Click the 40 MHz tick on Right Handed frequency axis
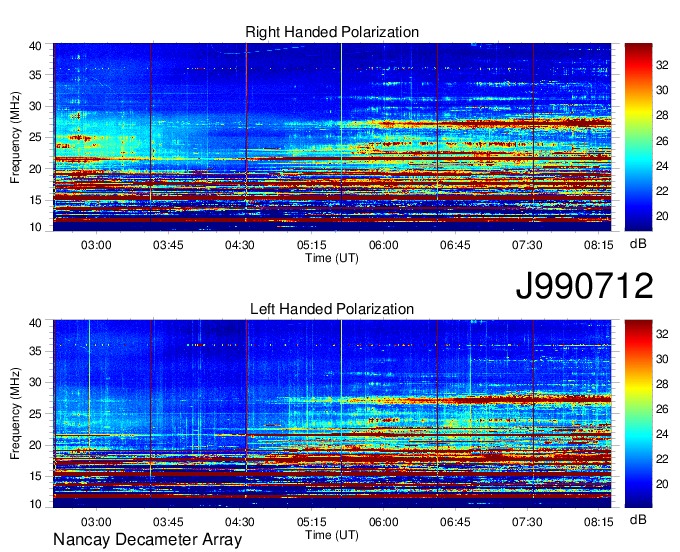 point(35,46)
